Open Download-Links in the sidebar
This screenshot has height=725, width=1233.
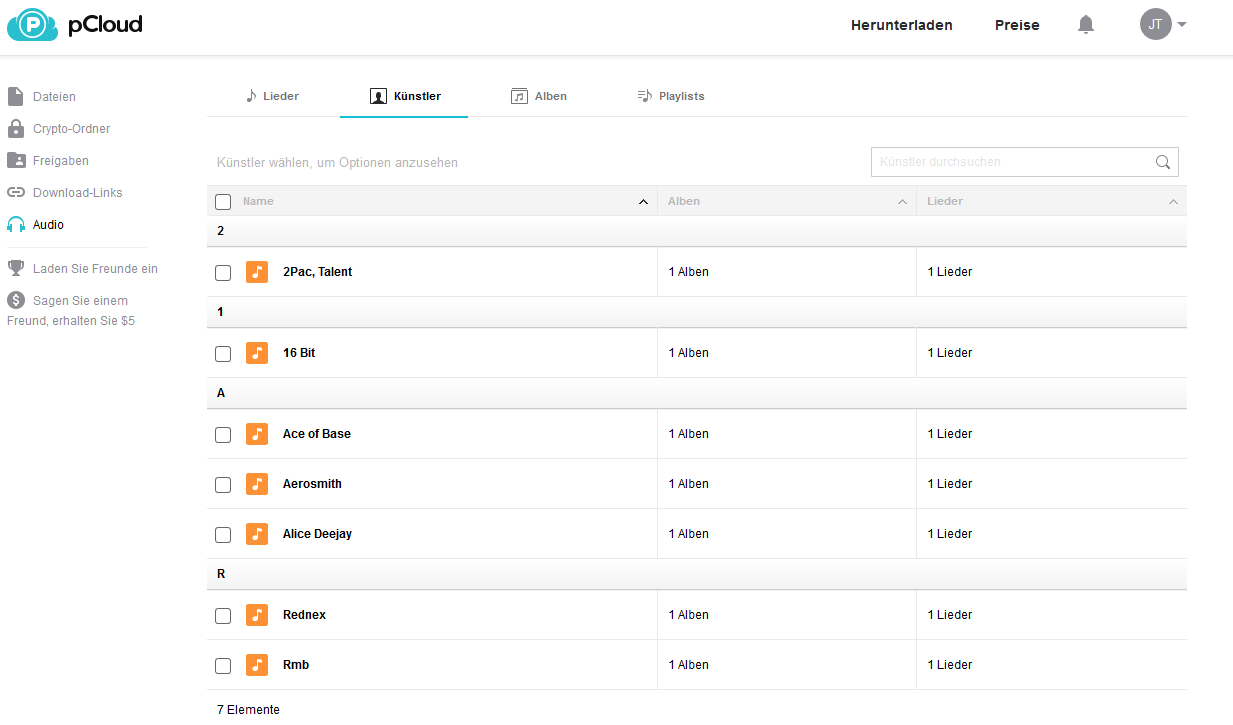(77, 193)
